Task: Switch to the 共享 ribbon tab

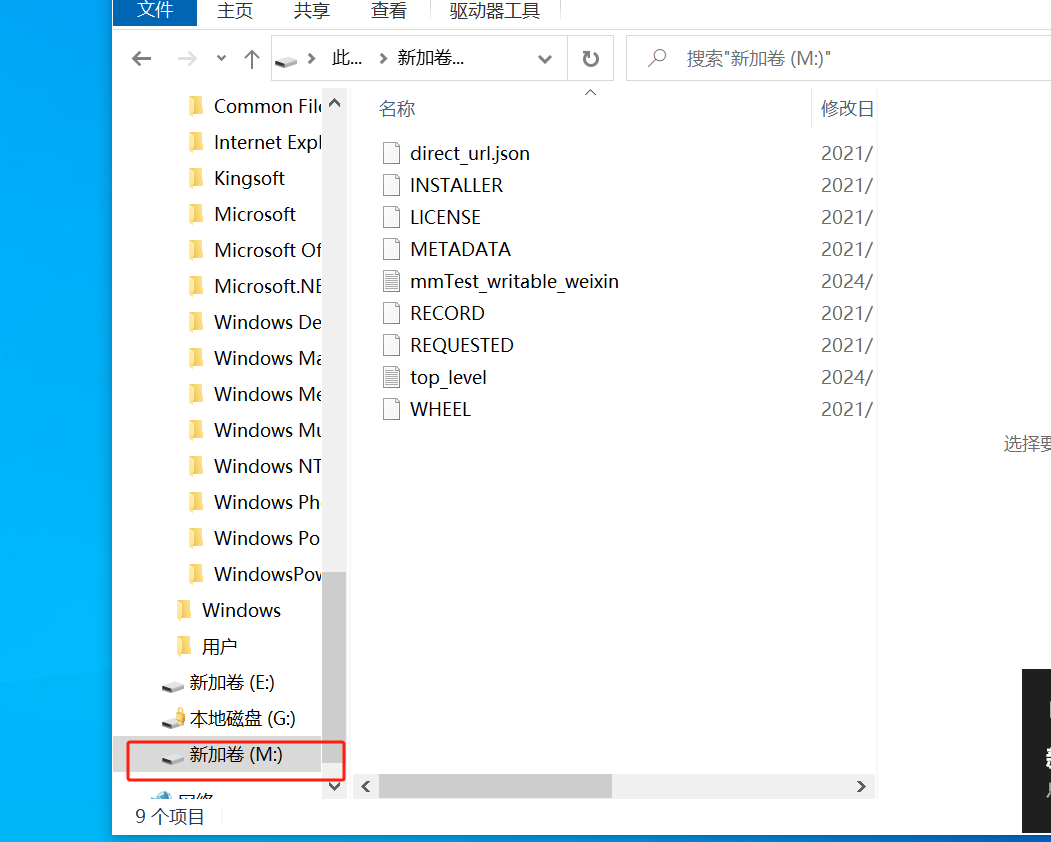Action: tap(311, 11)
